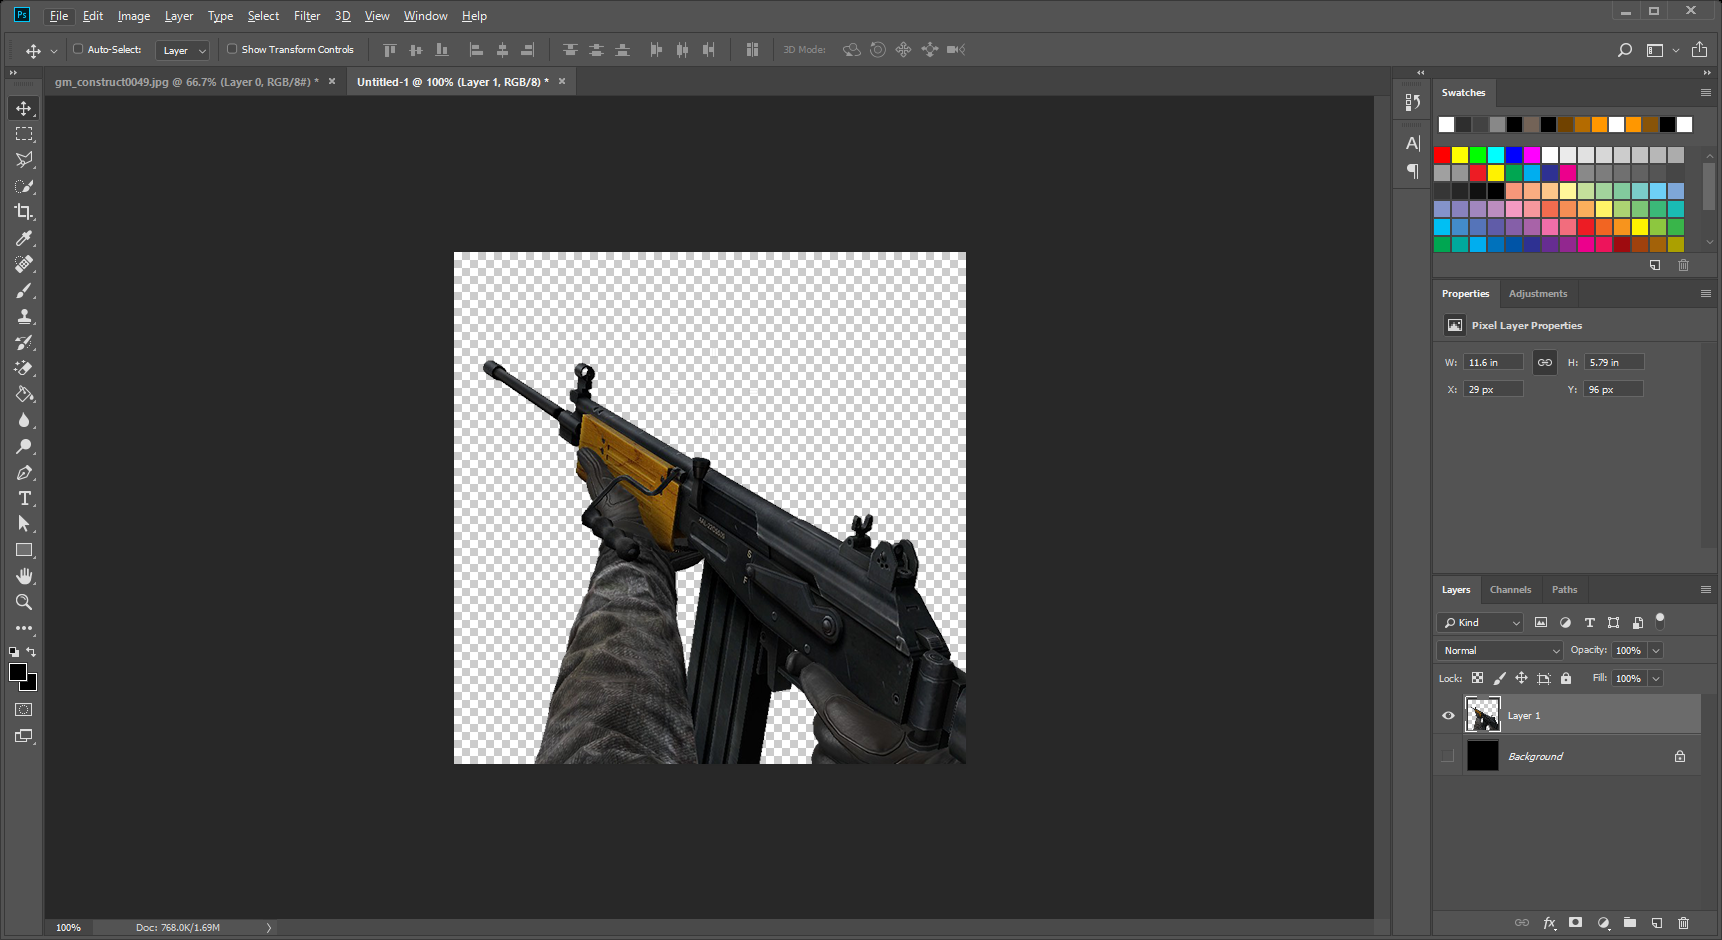Select the Rectangular Marquee tool
The width and height of the screenshot is (1722, 940).
24,134
